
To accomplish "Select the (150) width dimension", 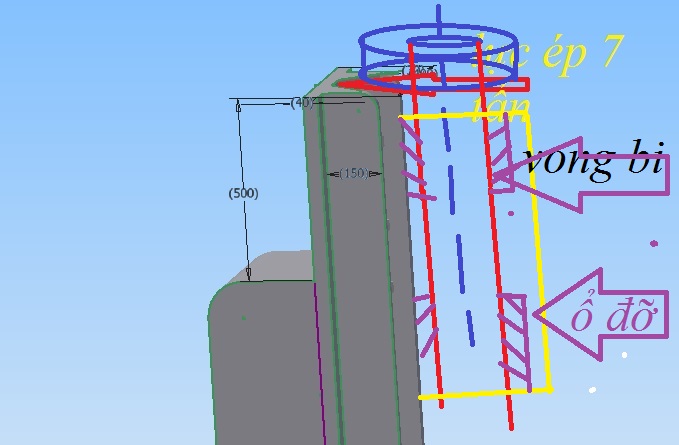I will click(x=354, y=173).
